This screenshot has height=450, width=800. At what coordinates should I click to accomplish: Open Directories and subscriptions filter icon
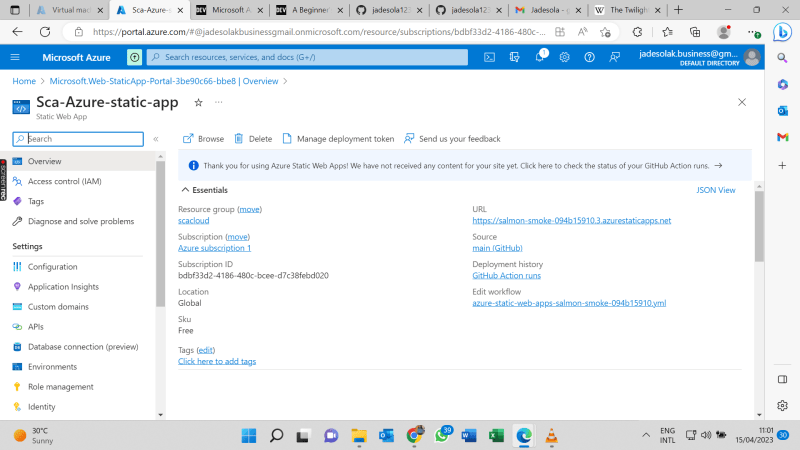(514, 57)
